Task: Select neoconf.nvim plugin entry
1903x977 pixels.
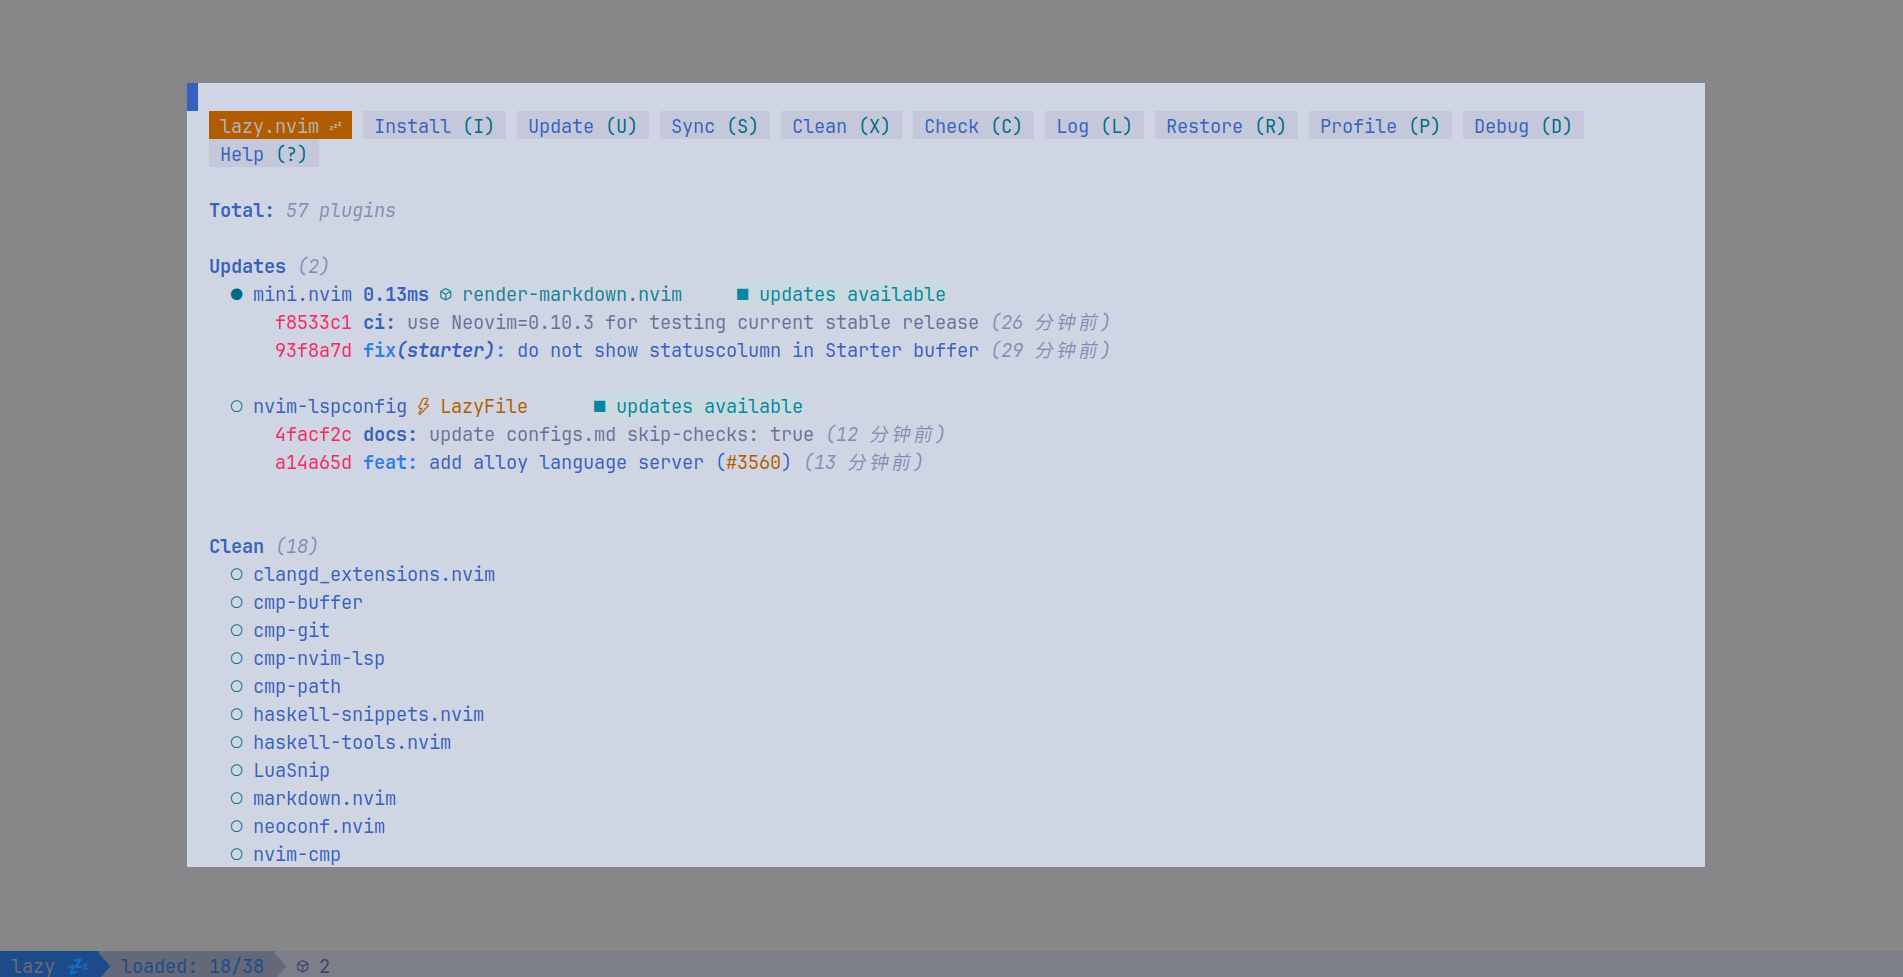Action: point(319,826)
